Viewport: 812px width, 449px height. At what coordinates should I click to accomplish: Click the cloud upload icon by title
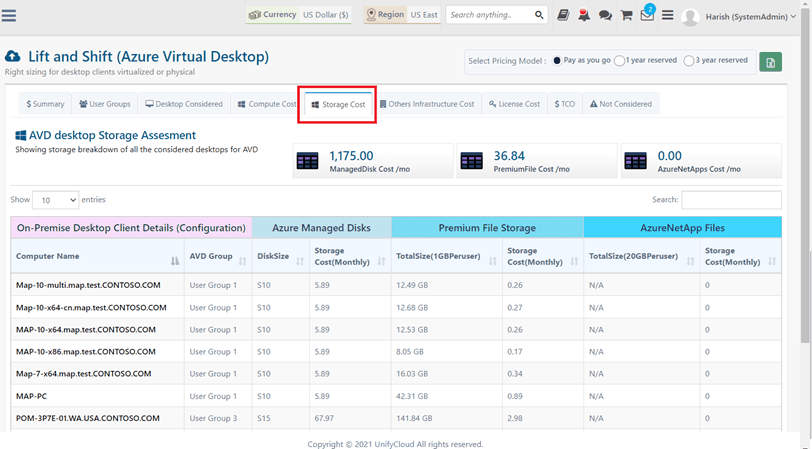tap(13, 56)
